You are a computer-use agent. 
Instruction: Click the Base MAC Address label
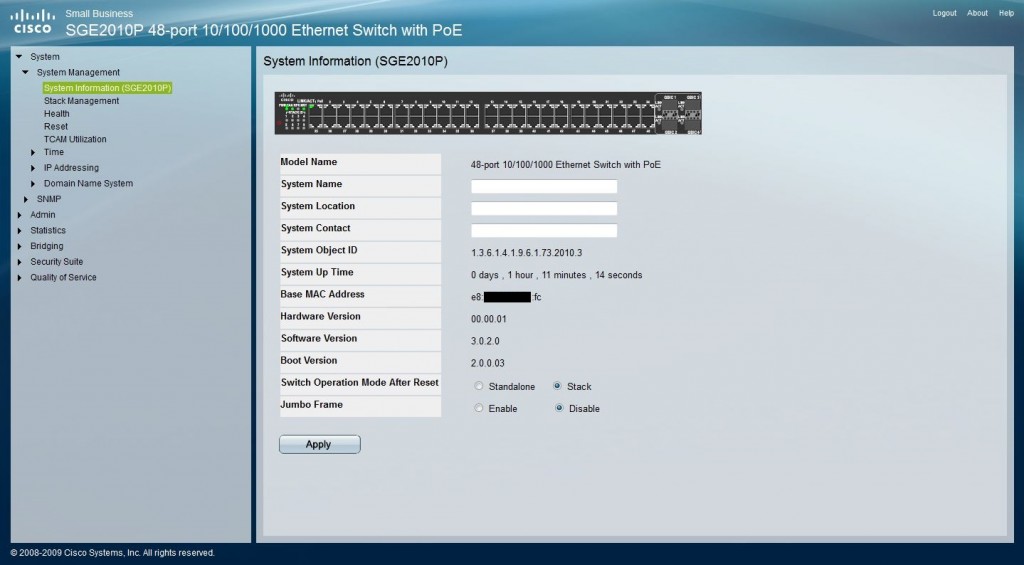[x=323, y=295]
